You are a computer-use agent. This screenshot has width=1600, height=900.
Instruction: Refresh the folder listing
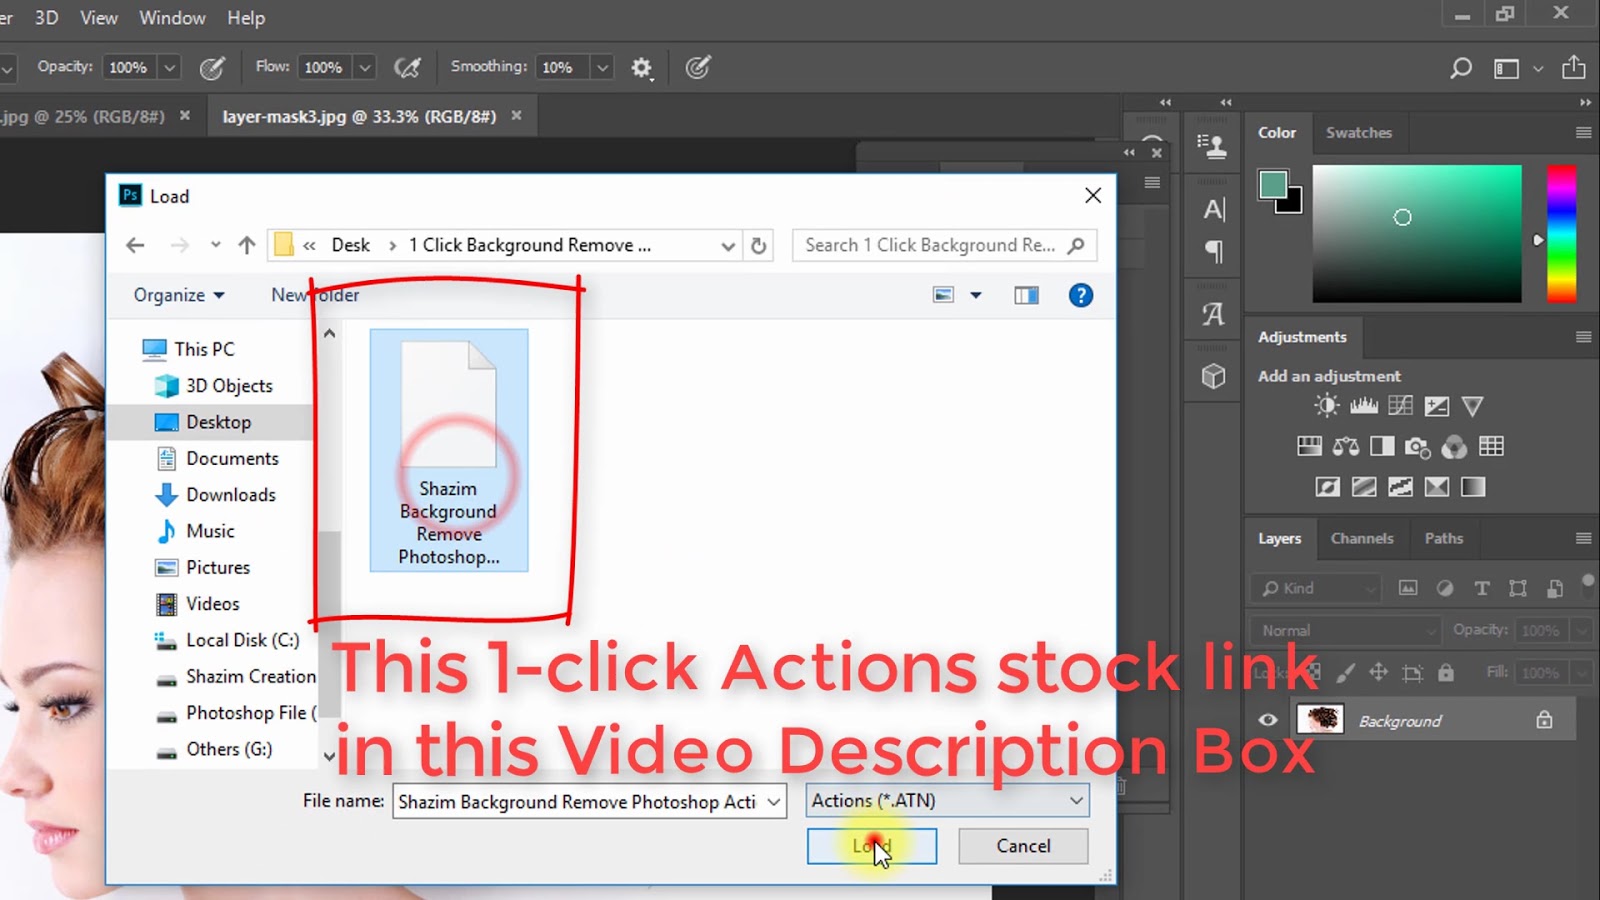coord(759,246)
